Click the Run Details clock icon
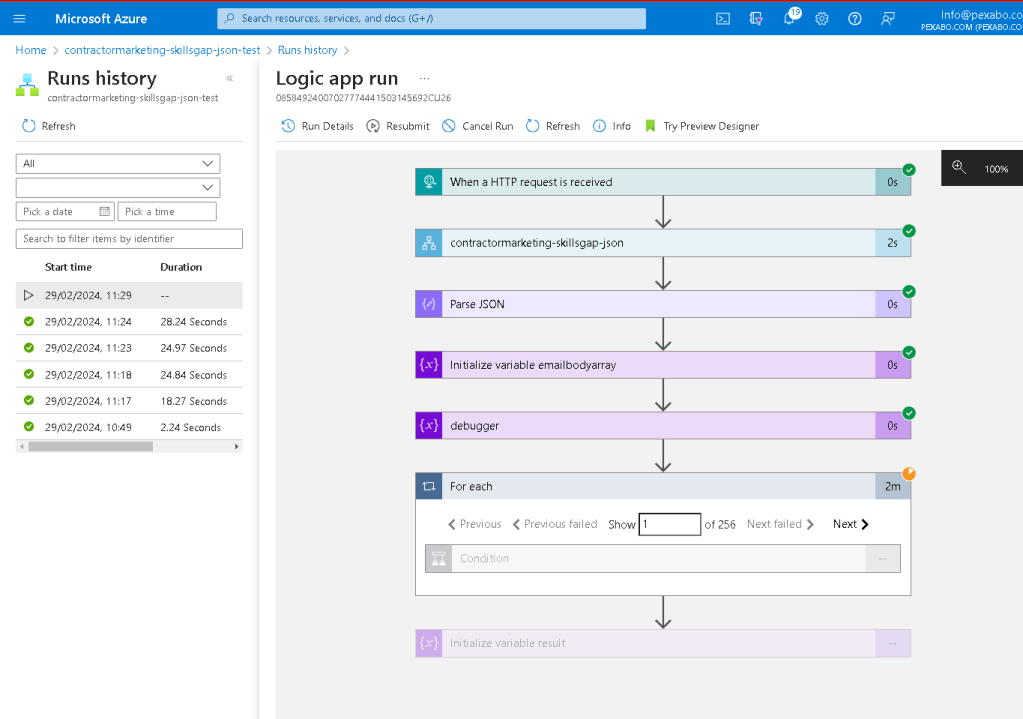The width and height of the screenshot is (1023, 719). point(288,126)
